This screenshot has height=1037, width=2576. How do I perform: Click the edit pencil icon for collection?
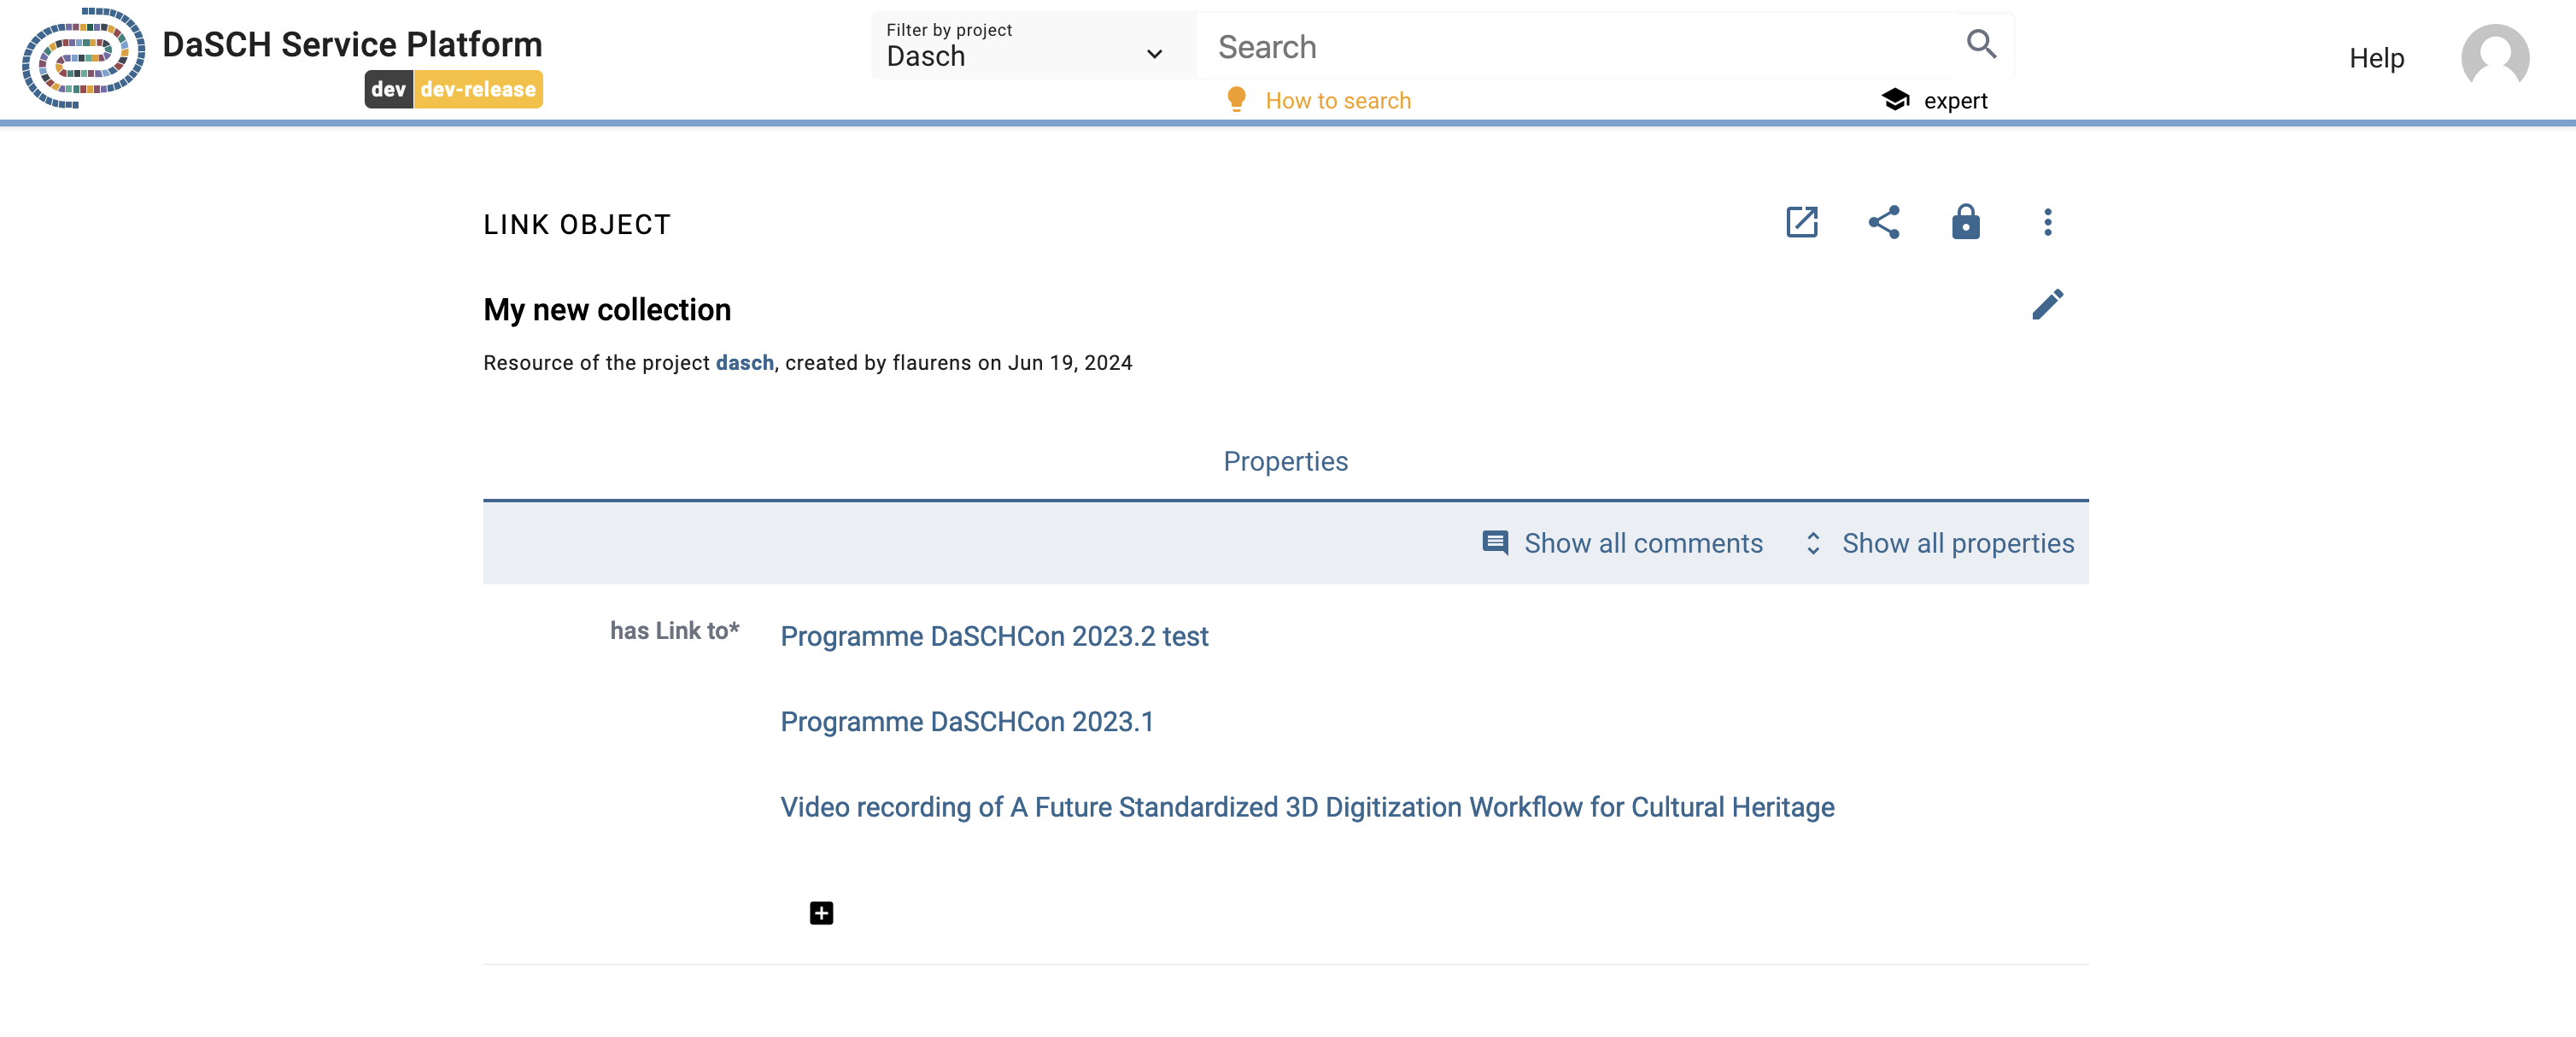click(x=2047, y=304)
